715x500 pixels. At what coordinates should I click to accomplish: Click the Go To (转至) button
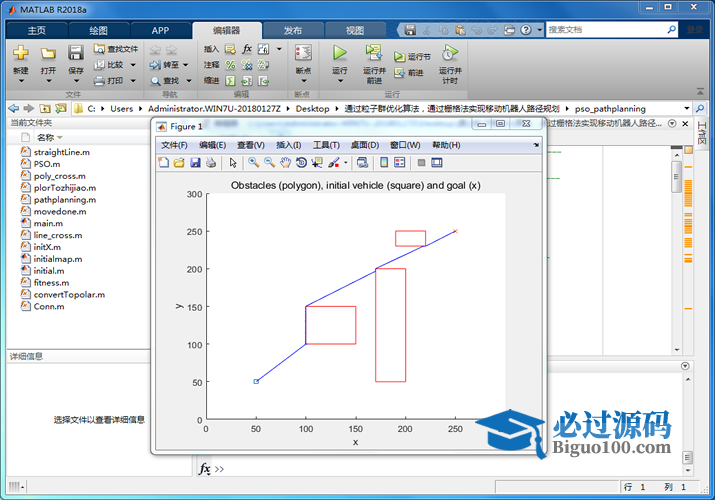165,65
